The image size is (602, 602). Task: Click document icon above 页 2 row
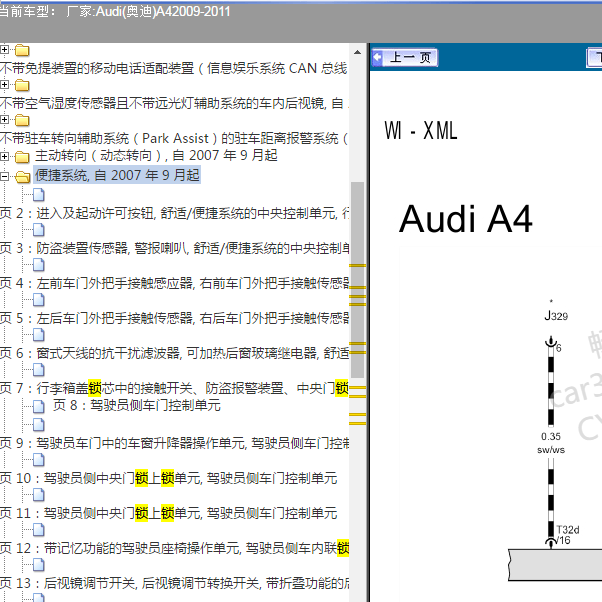tap(39, 195)
